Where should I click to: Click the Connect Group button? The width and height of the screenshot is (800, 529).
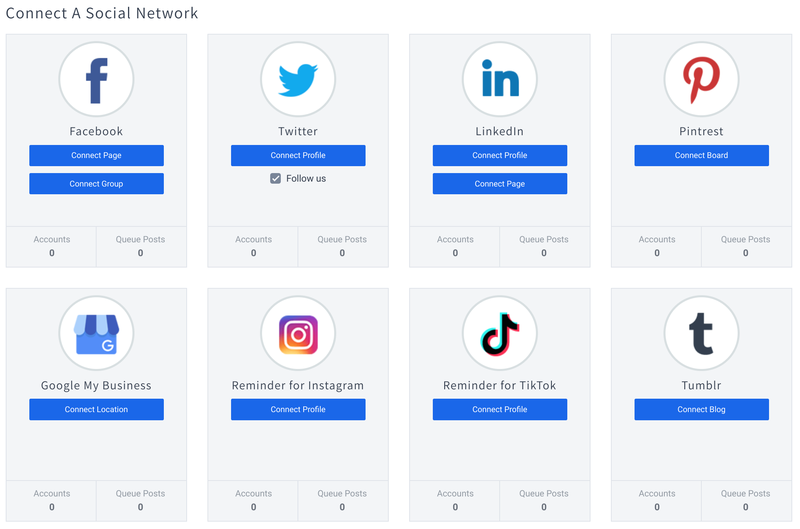(96, 184)
